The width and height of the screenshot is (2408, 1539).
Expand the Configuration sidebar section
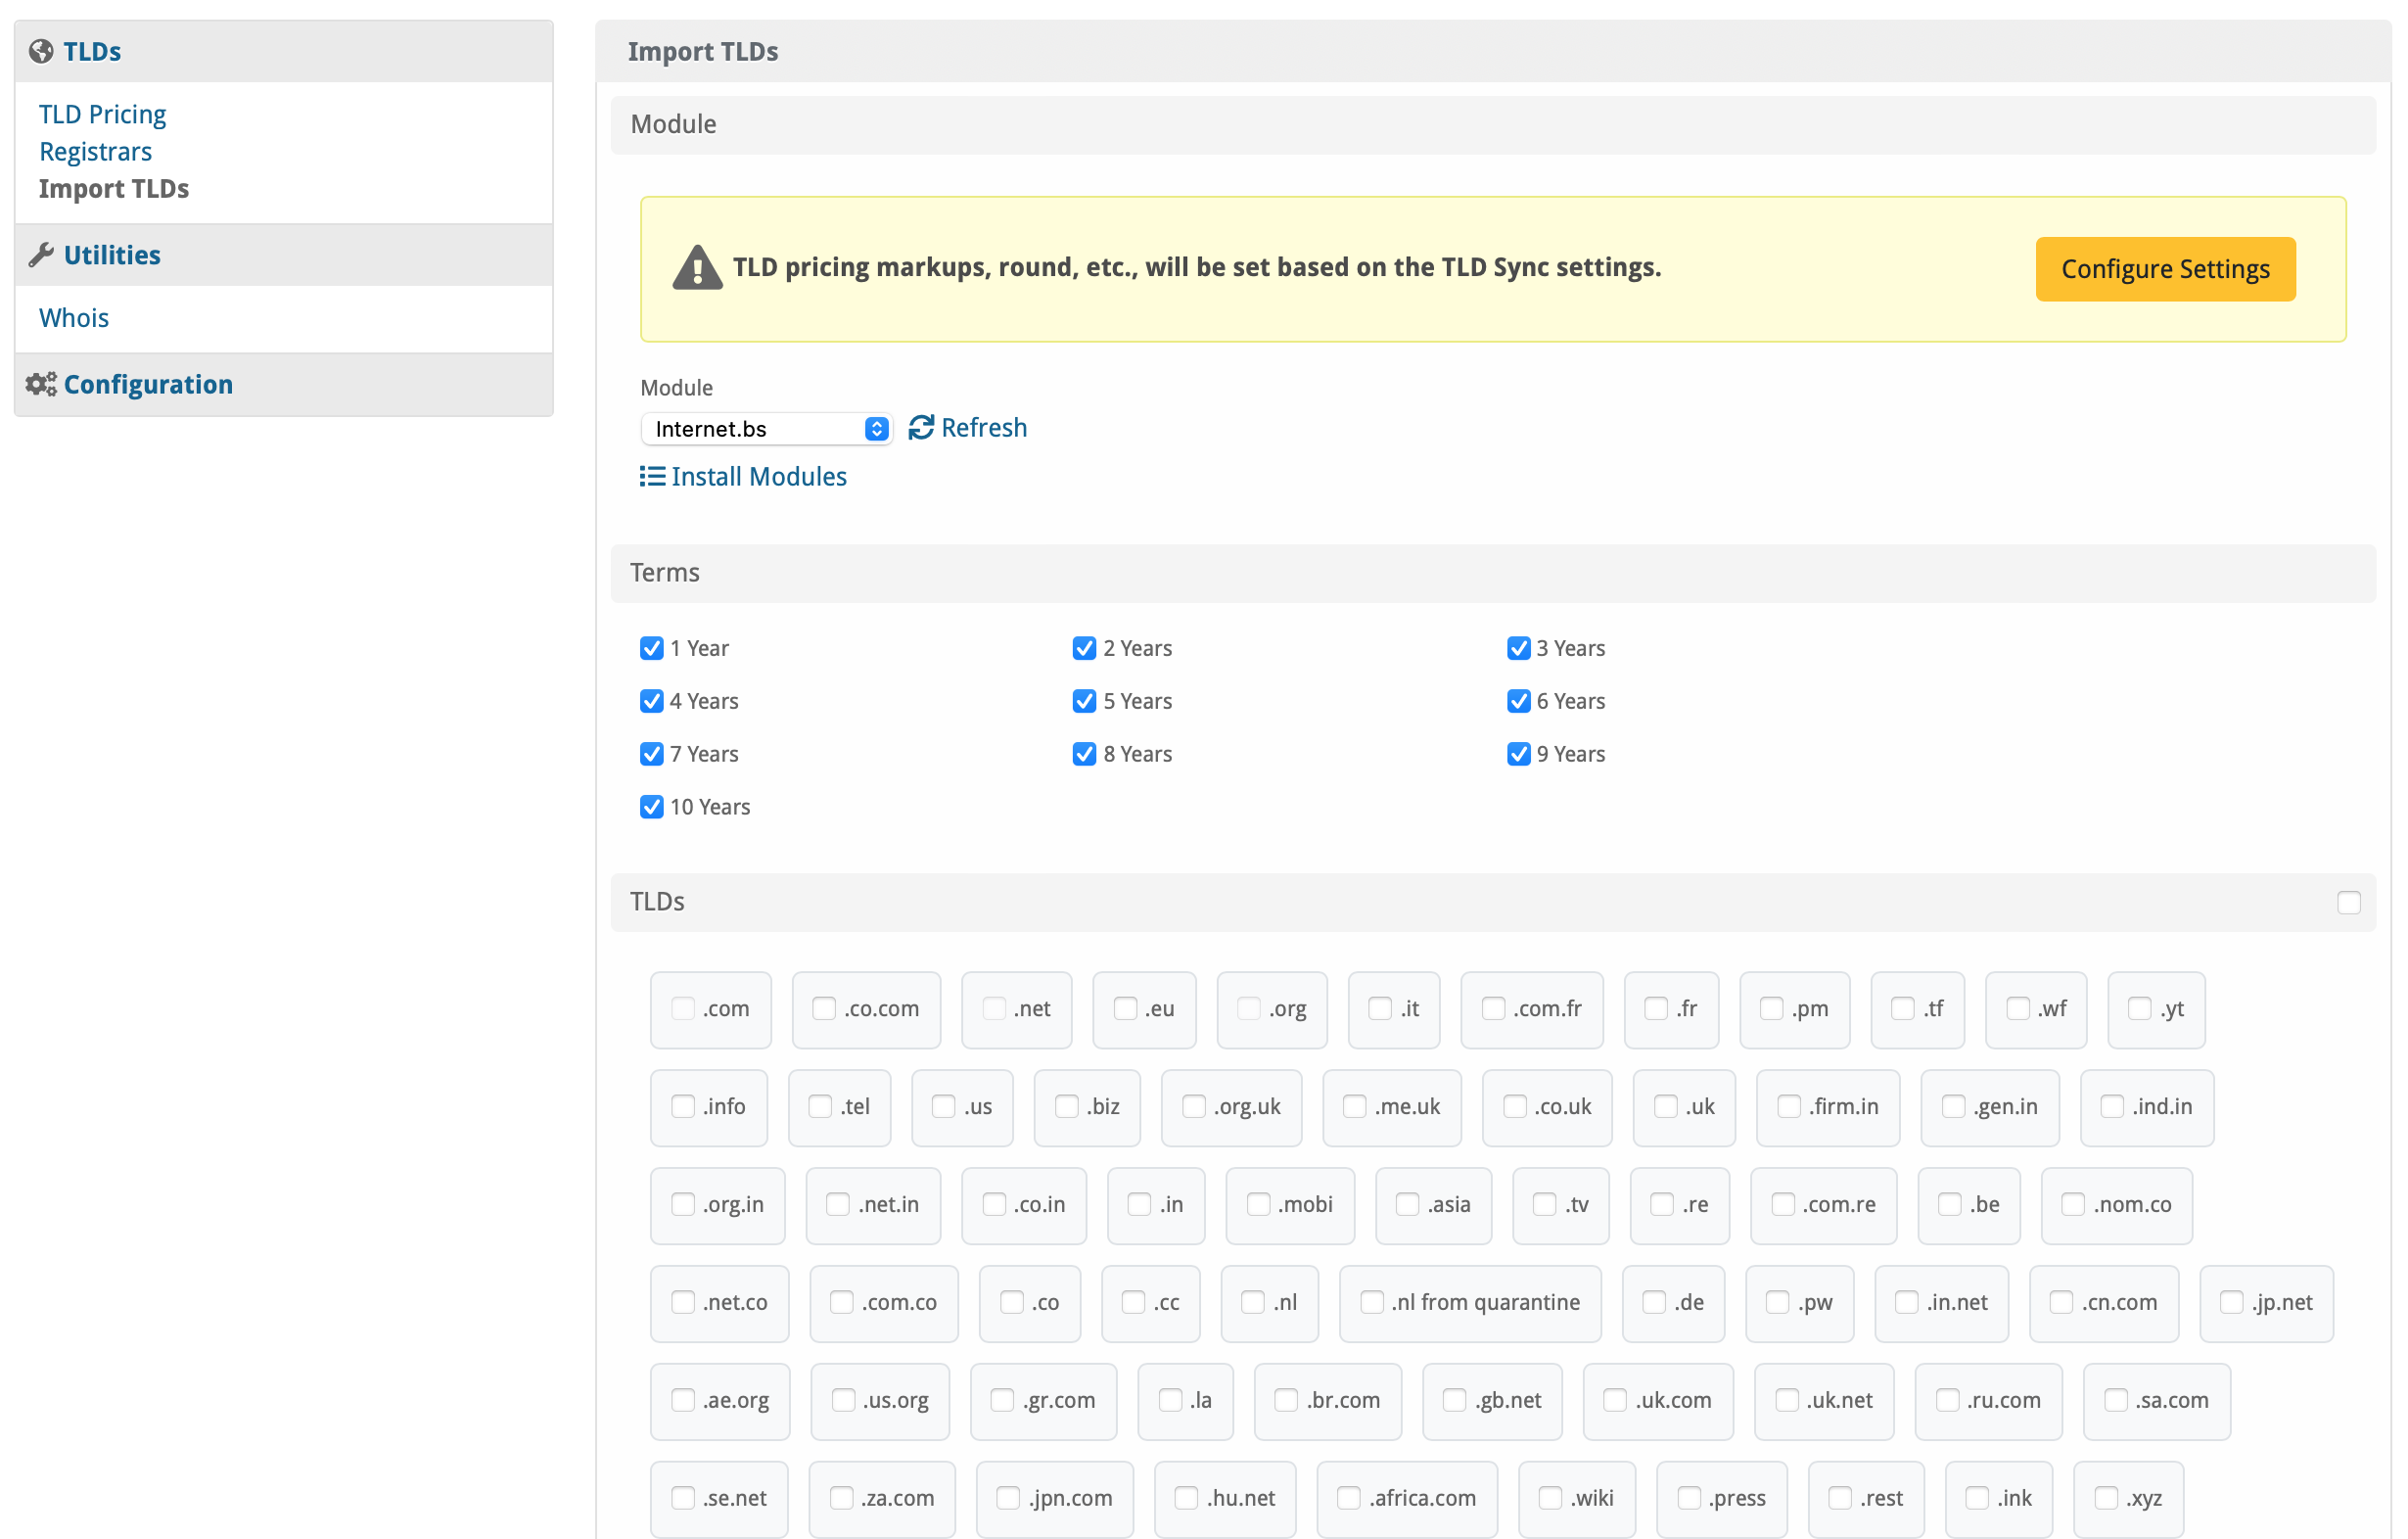pos(148,384)
